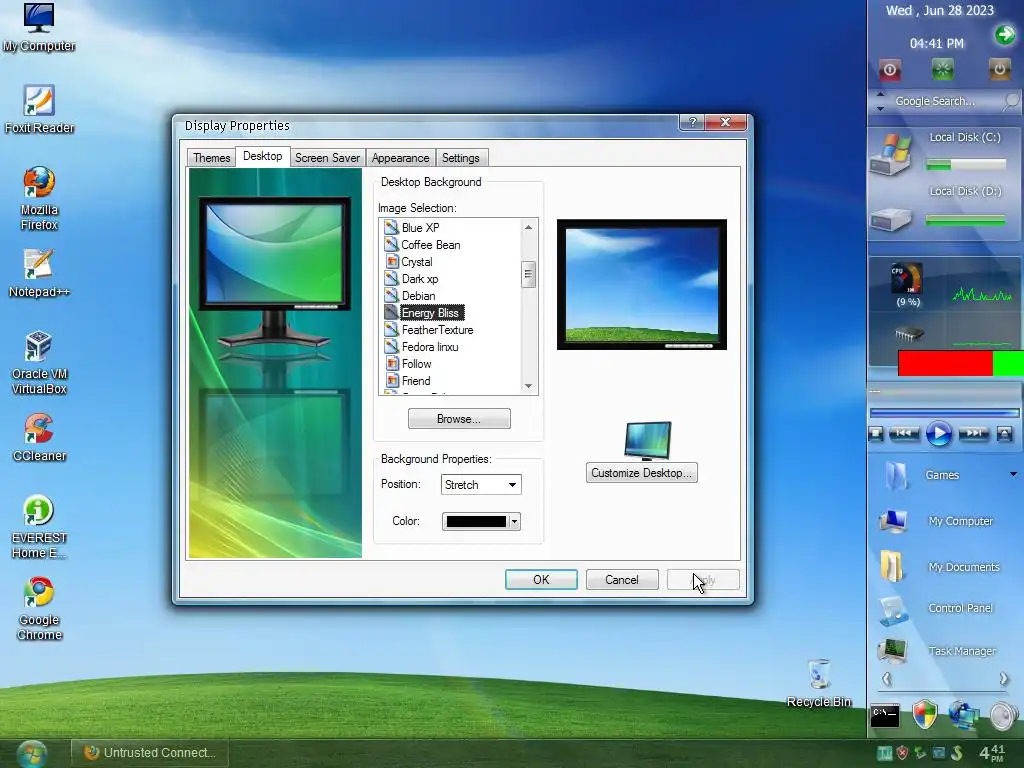1024x768 pixels.
Task: Play media with the blue play button
Action: tap(938, 434)
